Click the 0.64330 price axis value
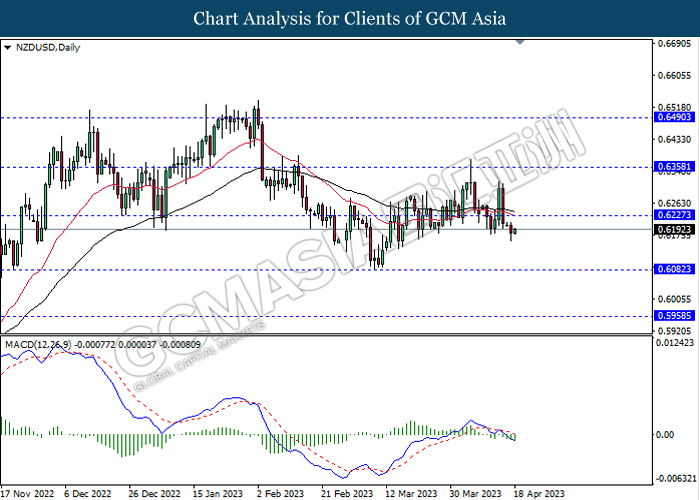 (x=674, y=139)
